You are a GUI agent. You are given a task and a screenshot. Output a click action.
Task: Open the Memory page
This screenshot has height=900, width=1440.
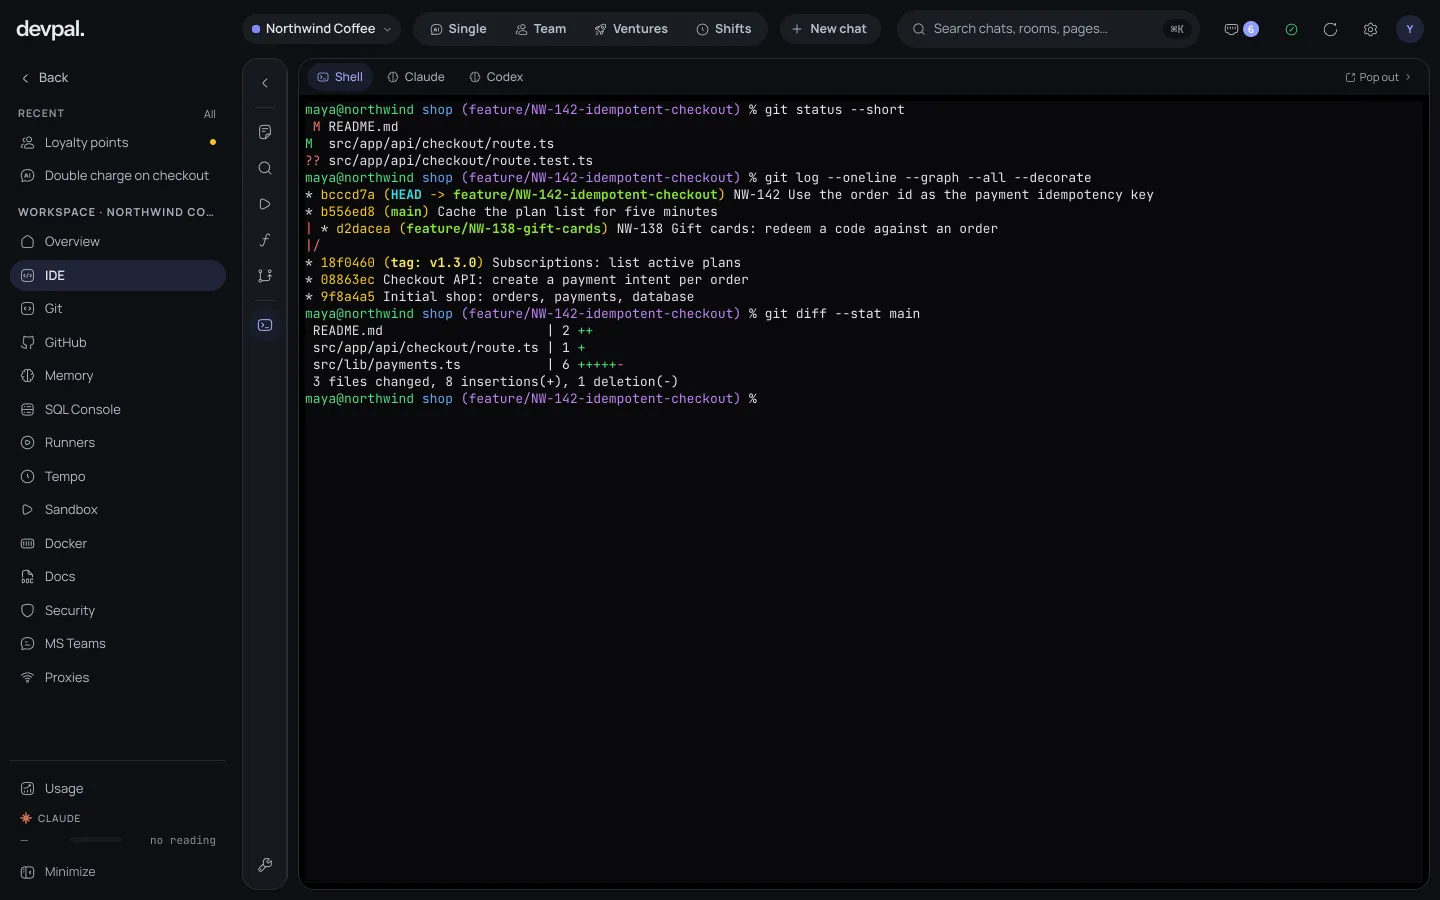point(118,375)
